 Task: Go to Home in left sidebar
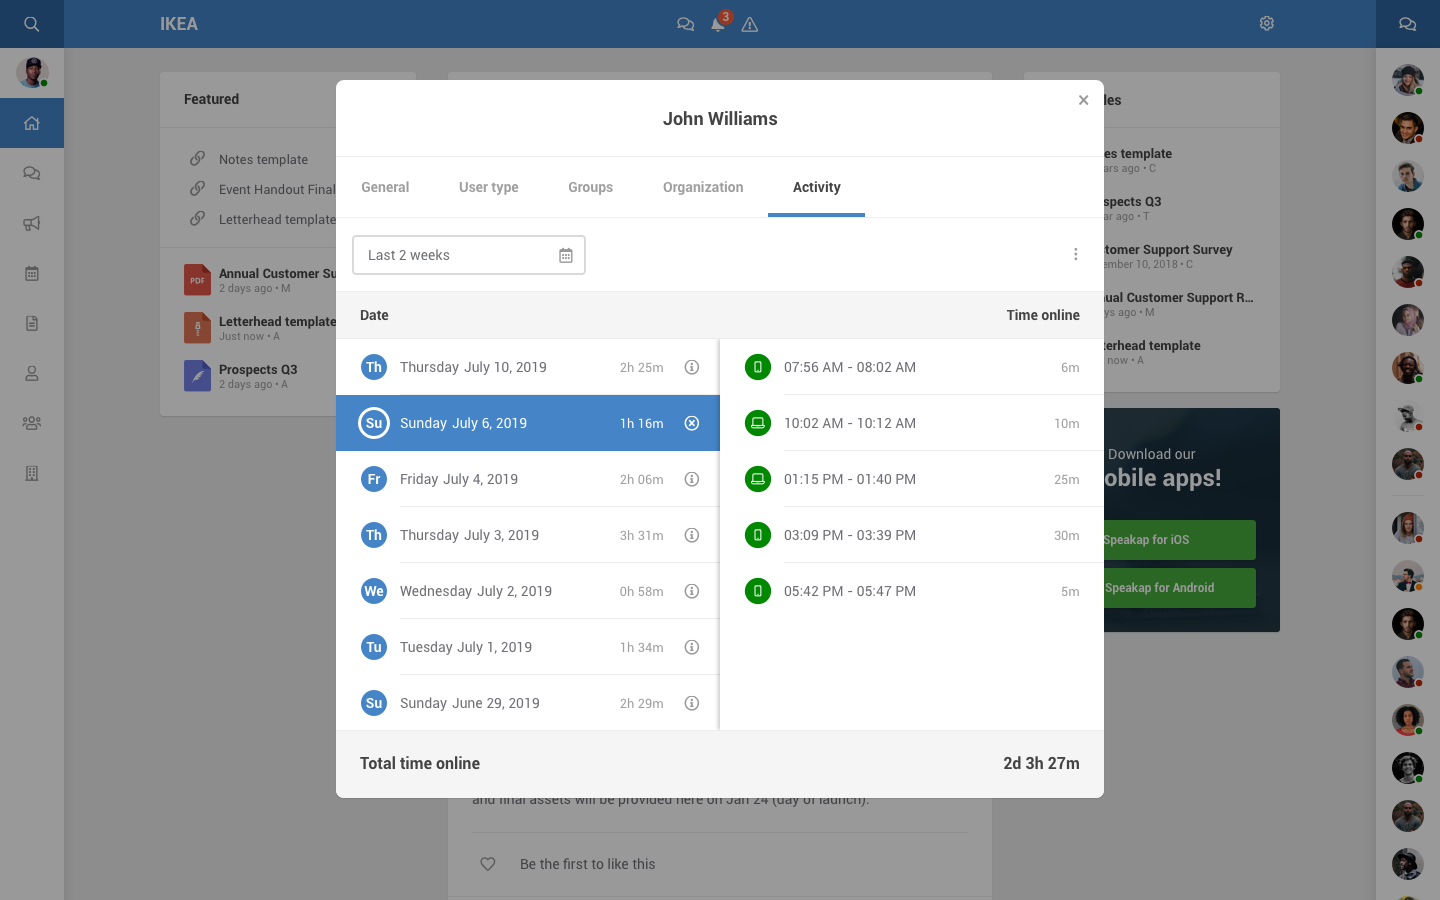pos(32,123)
